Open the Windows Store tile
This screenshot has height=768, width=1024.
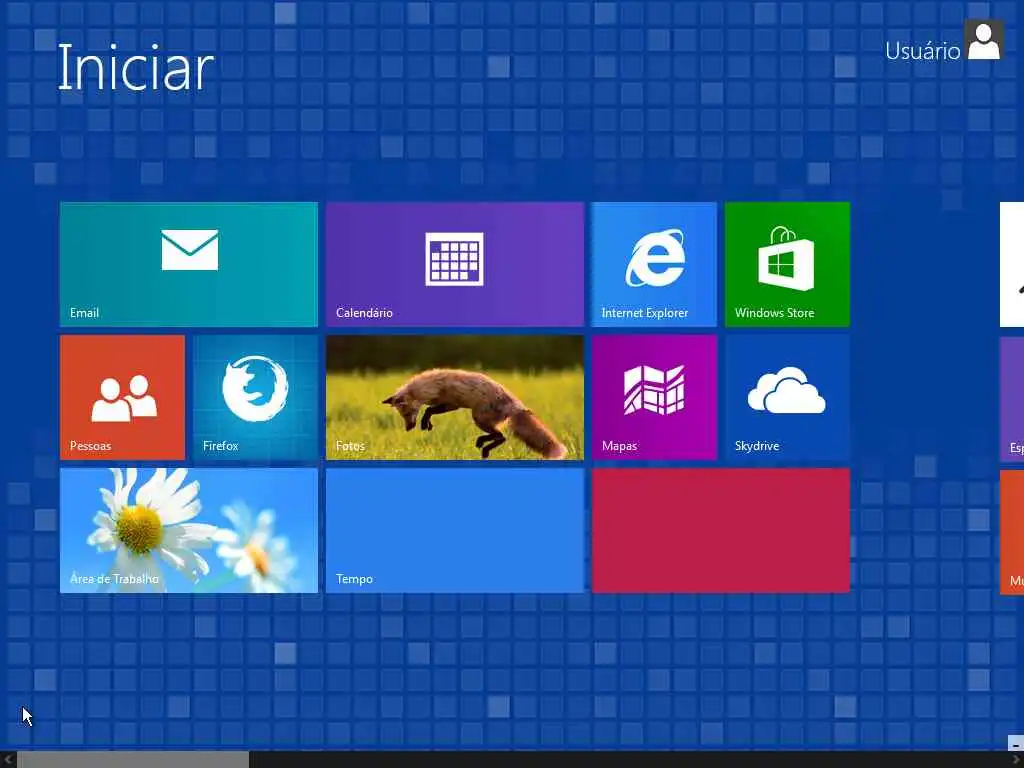click(788, 264)
